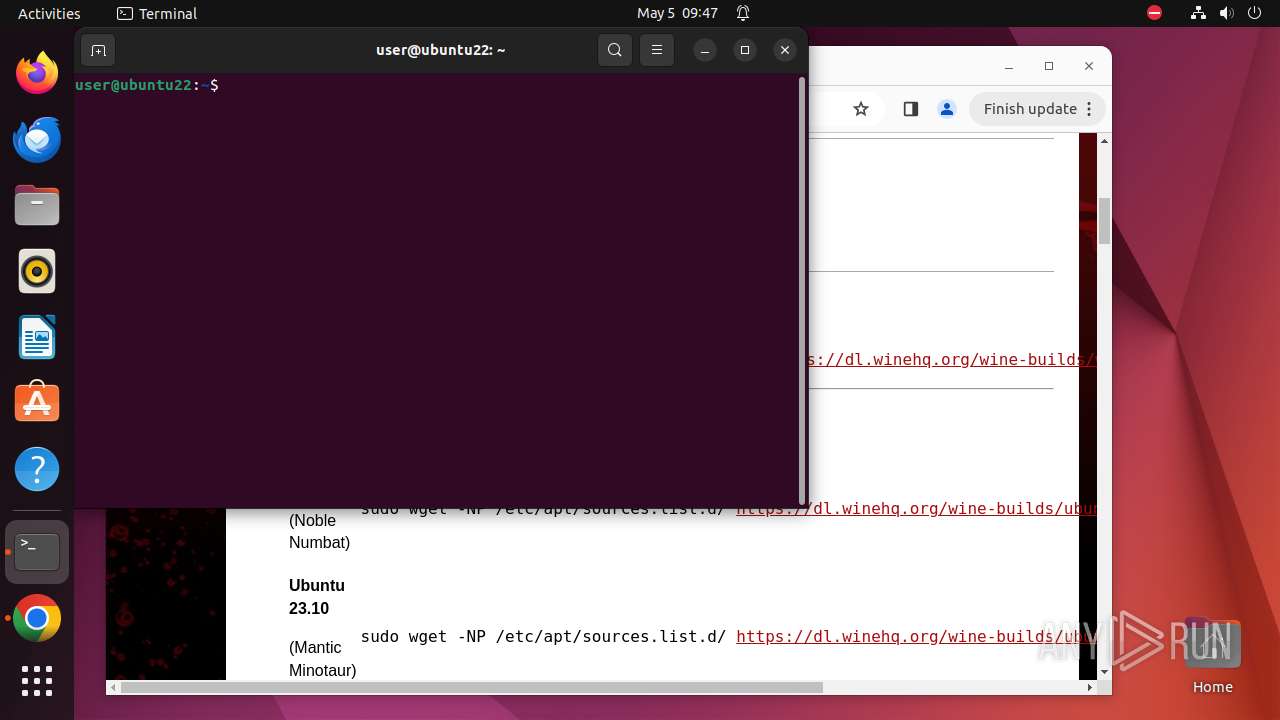
Task: Select the Terminal icon in the dock
Action: 37,552
